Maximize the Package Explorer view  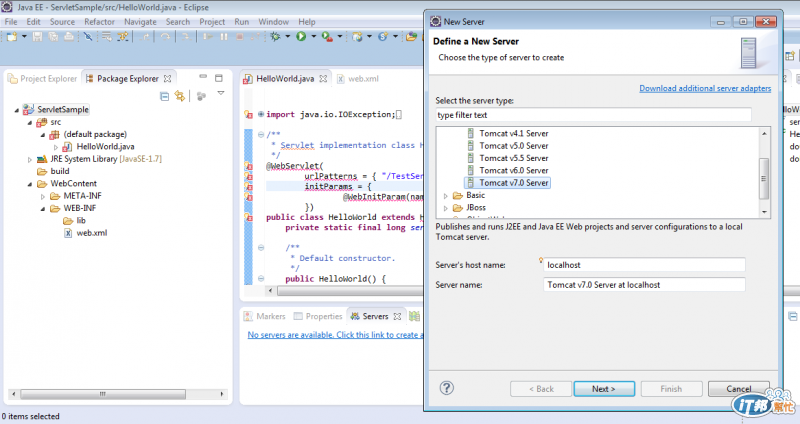point(219,78)
